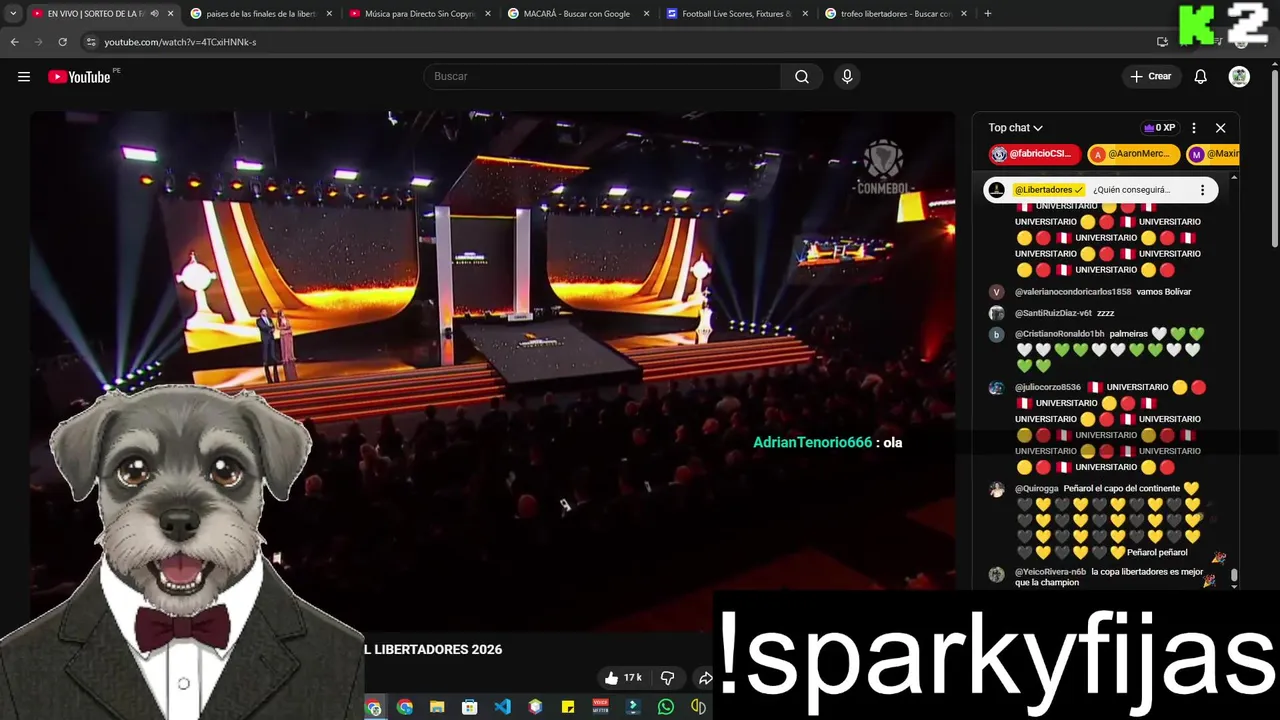This screenshot has height=720, width=1280.
Task: Close the Música para Directo tab
Action: 488,14
